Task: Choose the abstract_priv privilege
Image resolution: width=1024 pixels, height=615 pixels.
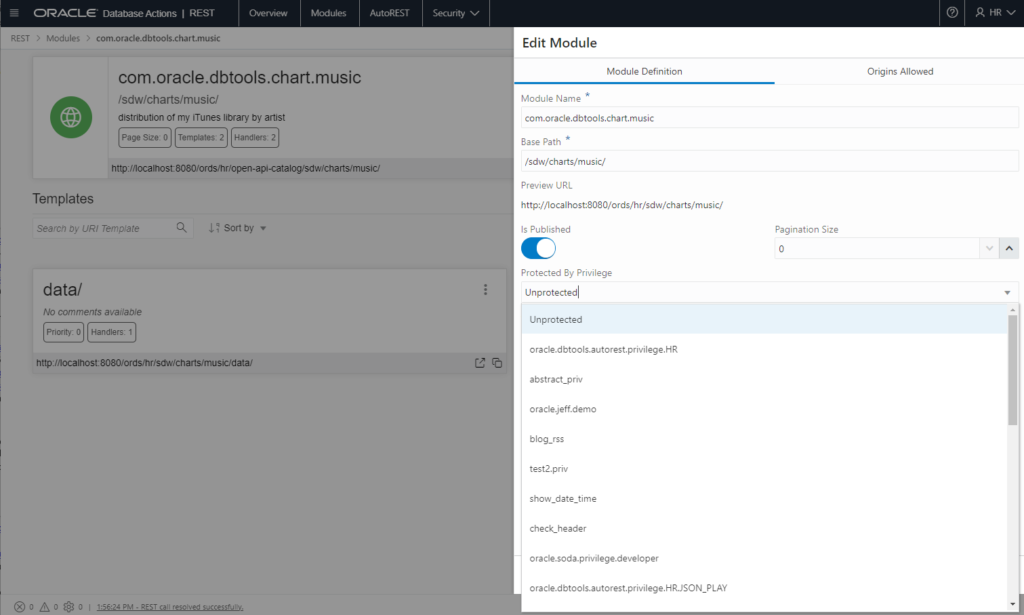Action: point(764,379)
